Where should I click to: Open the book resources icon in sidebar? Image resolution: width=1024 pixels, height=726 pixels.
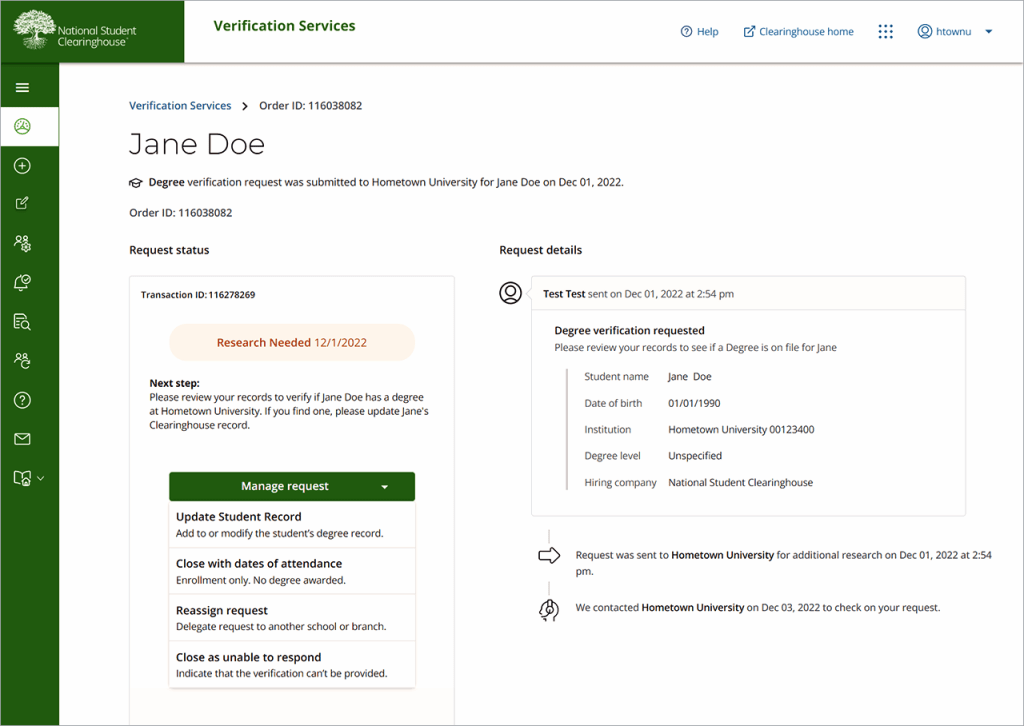pos(22,479)
